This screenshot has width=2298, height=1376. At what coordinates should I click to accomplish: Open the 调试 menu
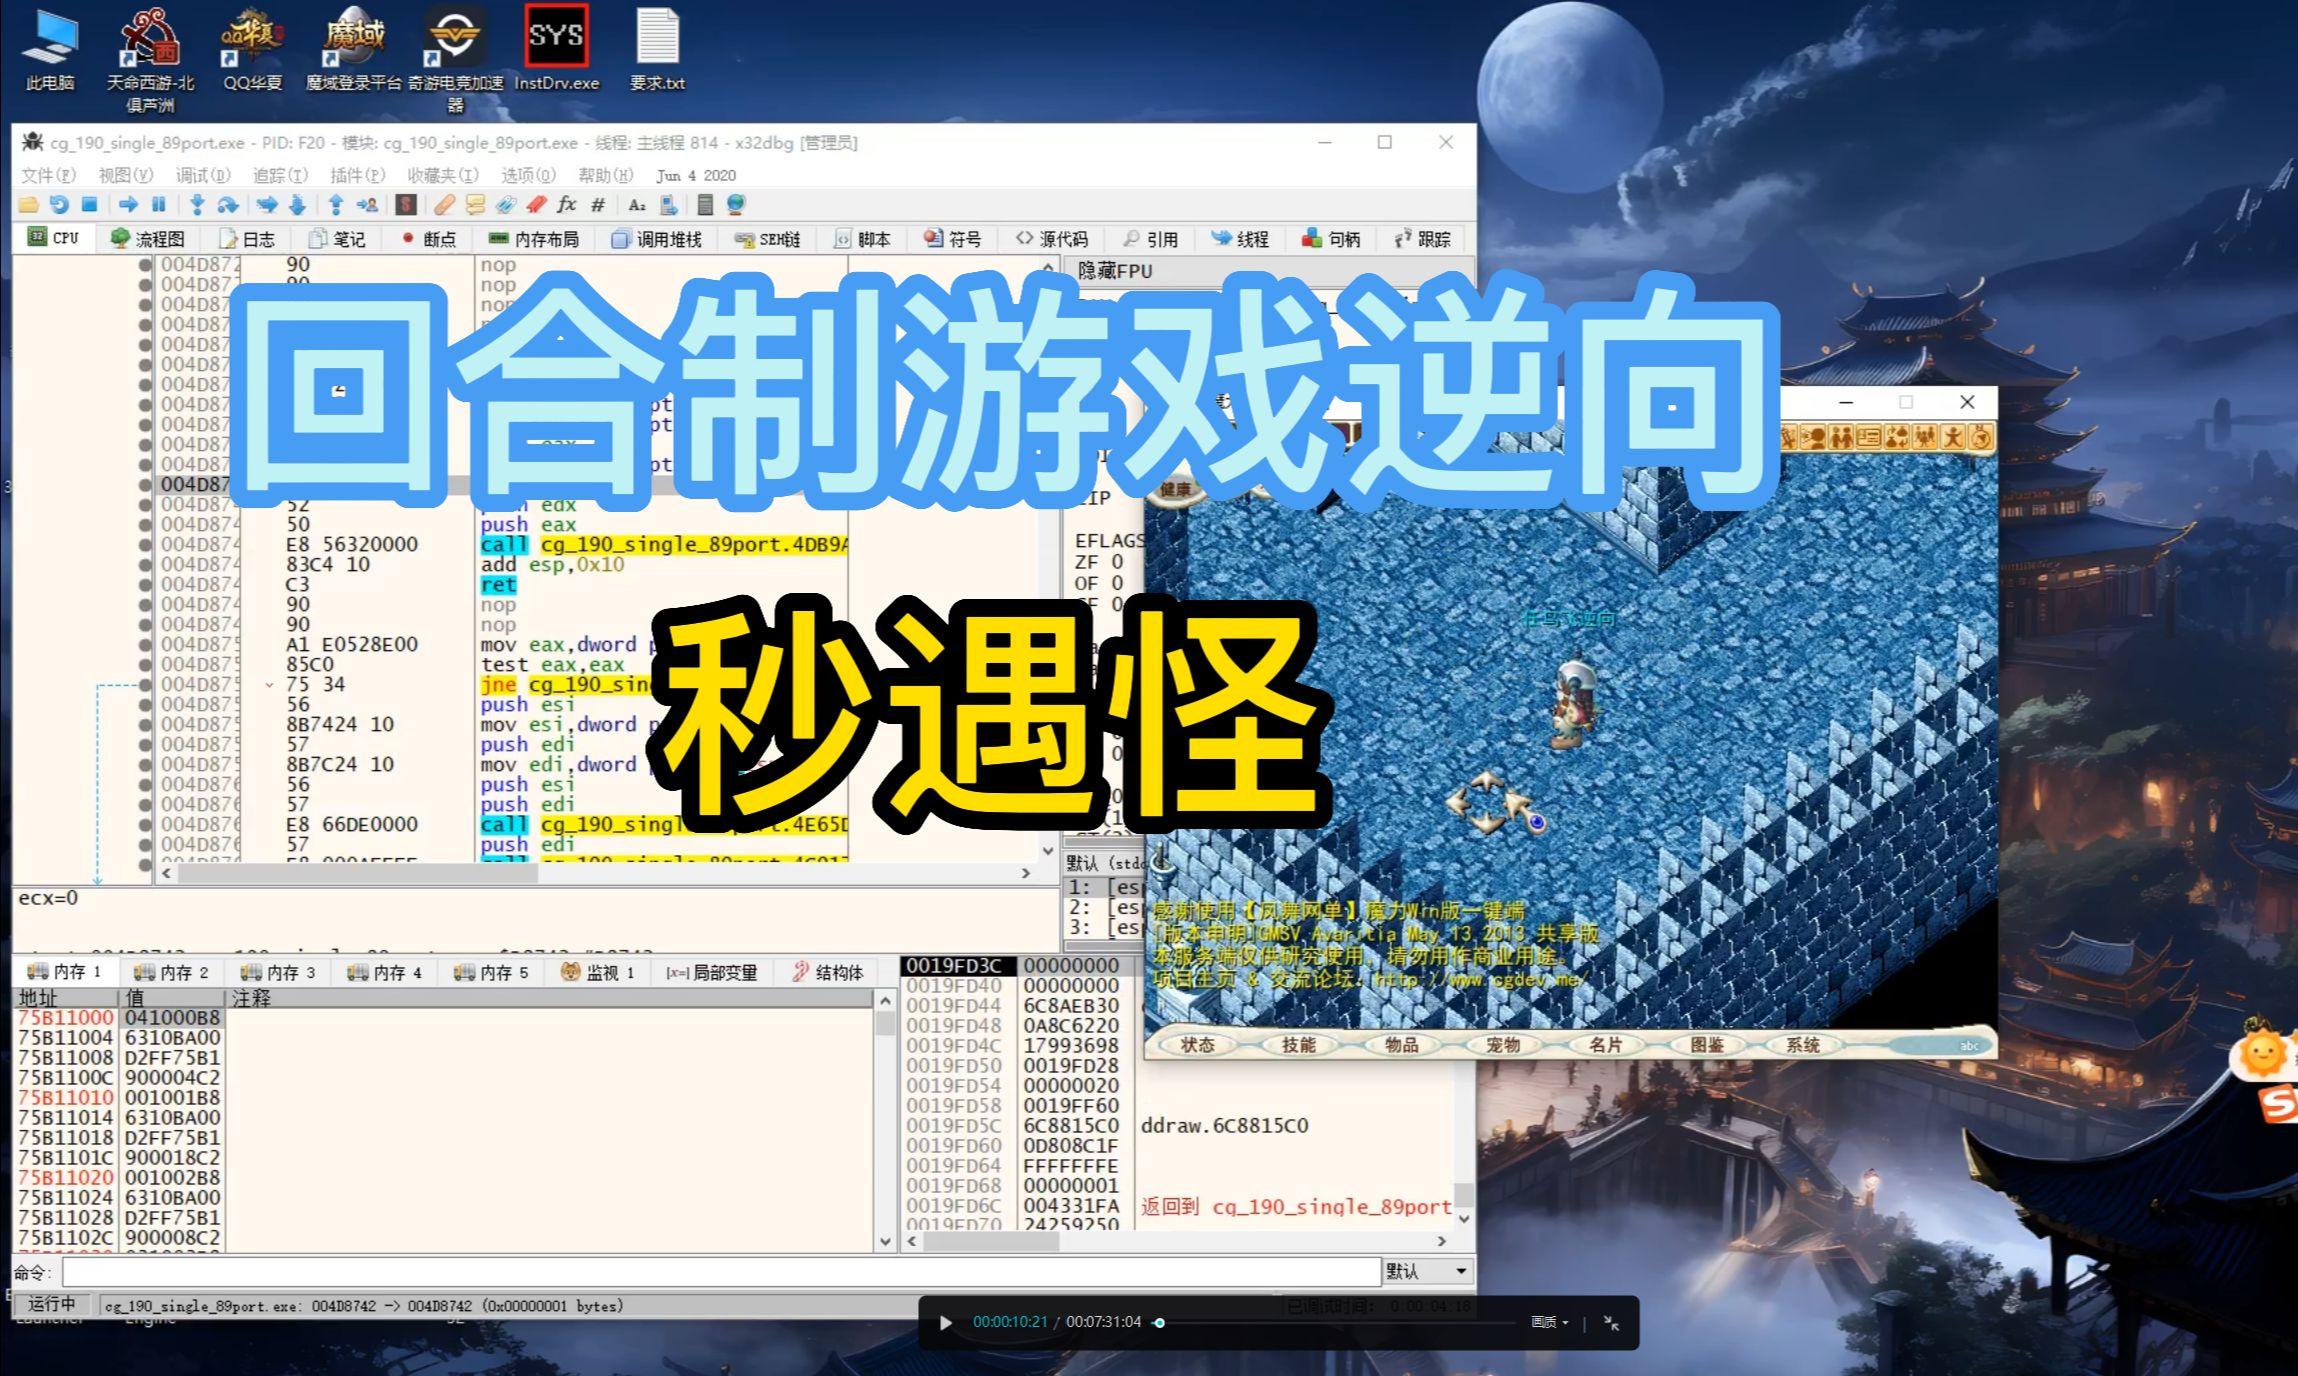click(x=203, y=175)
